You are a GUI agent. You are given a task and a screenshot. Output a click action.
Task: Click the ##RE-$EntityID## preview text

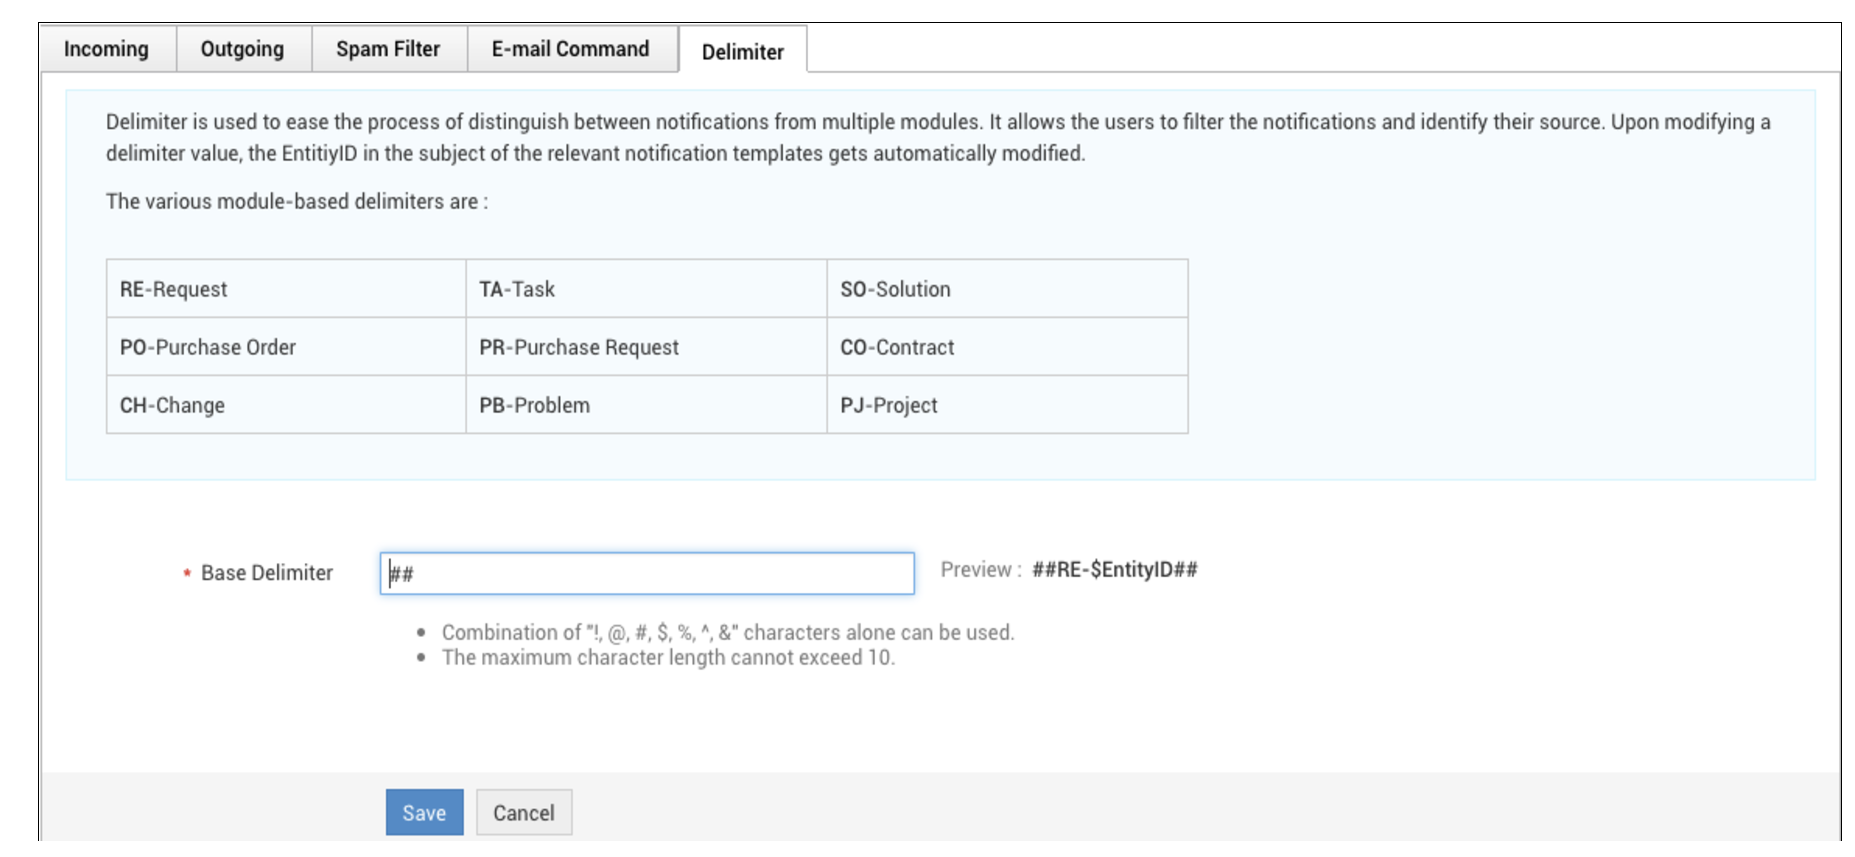1114,569
